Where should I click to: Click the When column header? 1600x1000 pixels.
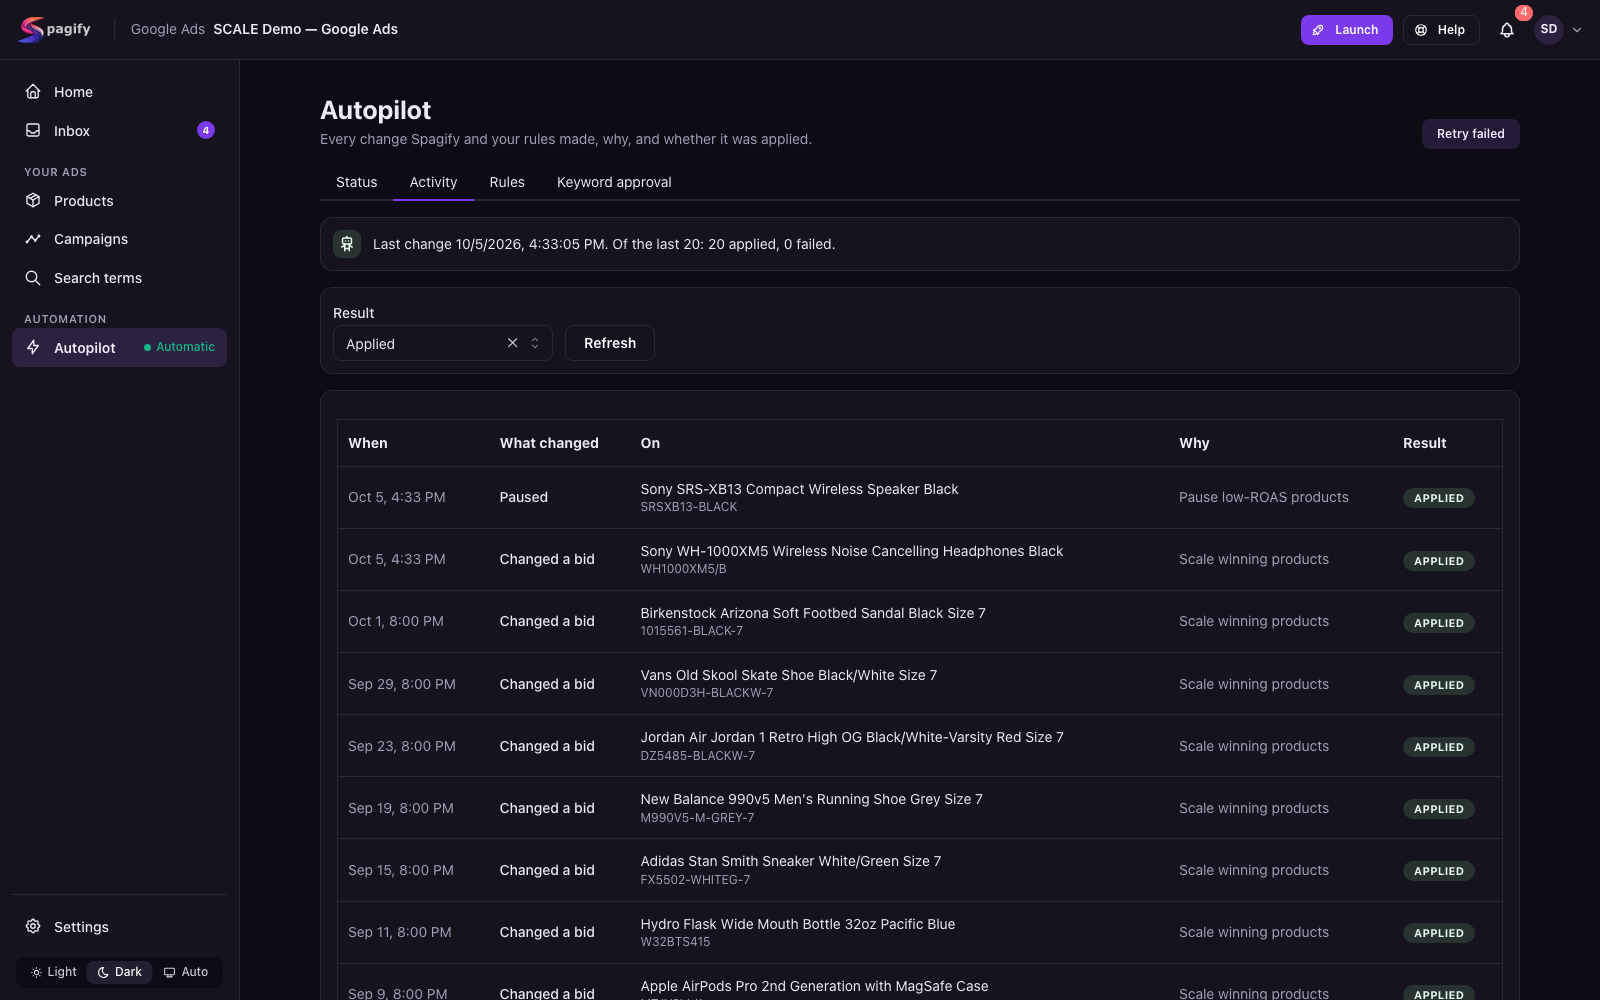pos(368,443)
